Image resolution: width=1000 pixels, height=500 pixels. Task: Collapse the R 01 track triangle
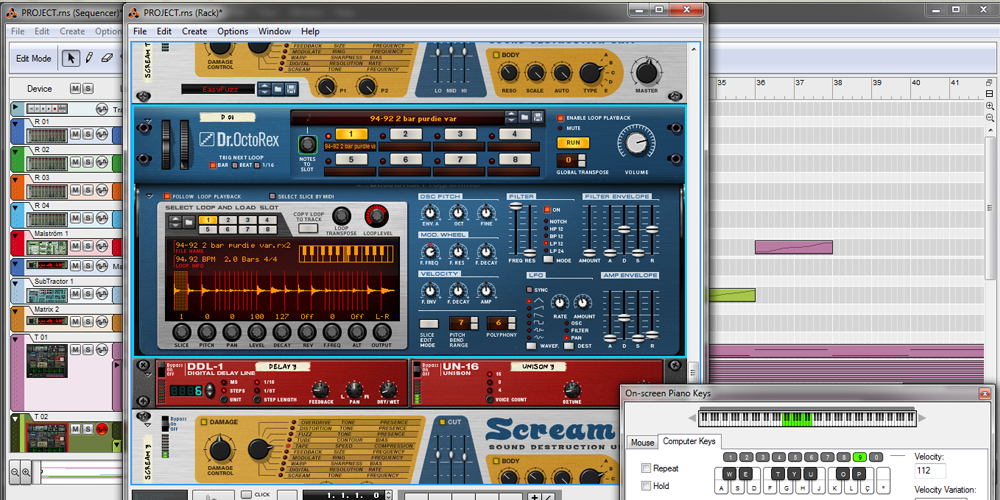click(x=15, y=122)
